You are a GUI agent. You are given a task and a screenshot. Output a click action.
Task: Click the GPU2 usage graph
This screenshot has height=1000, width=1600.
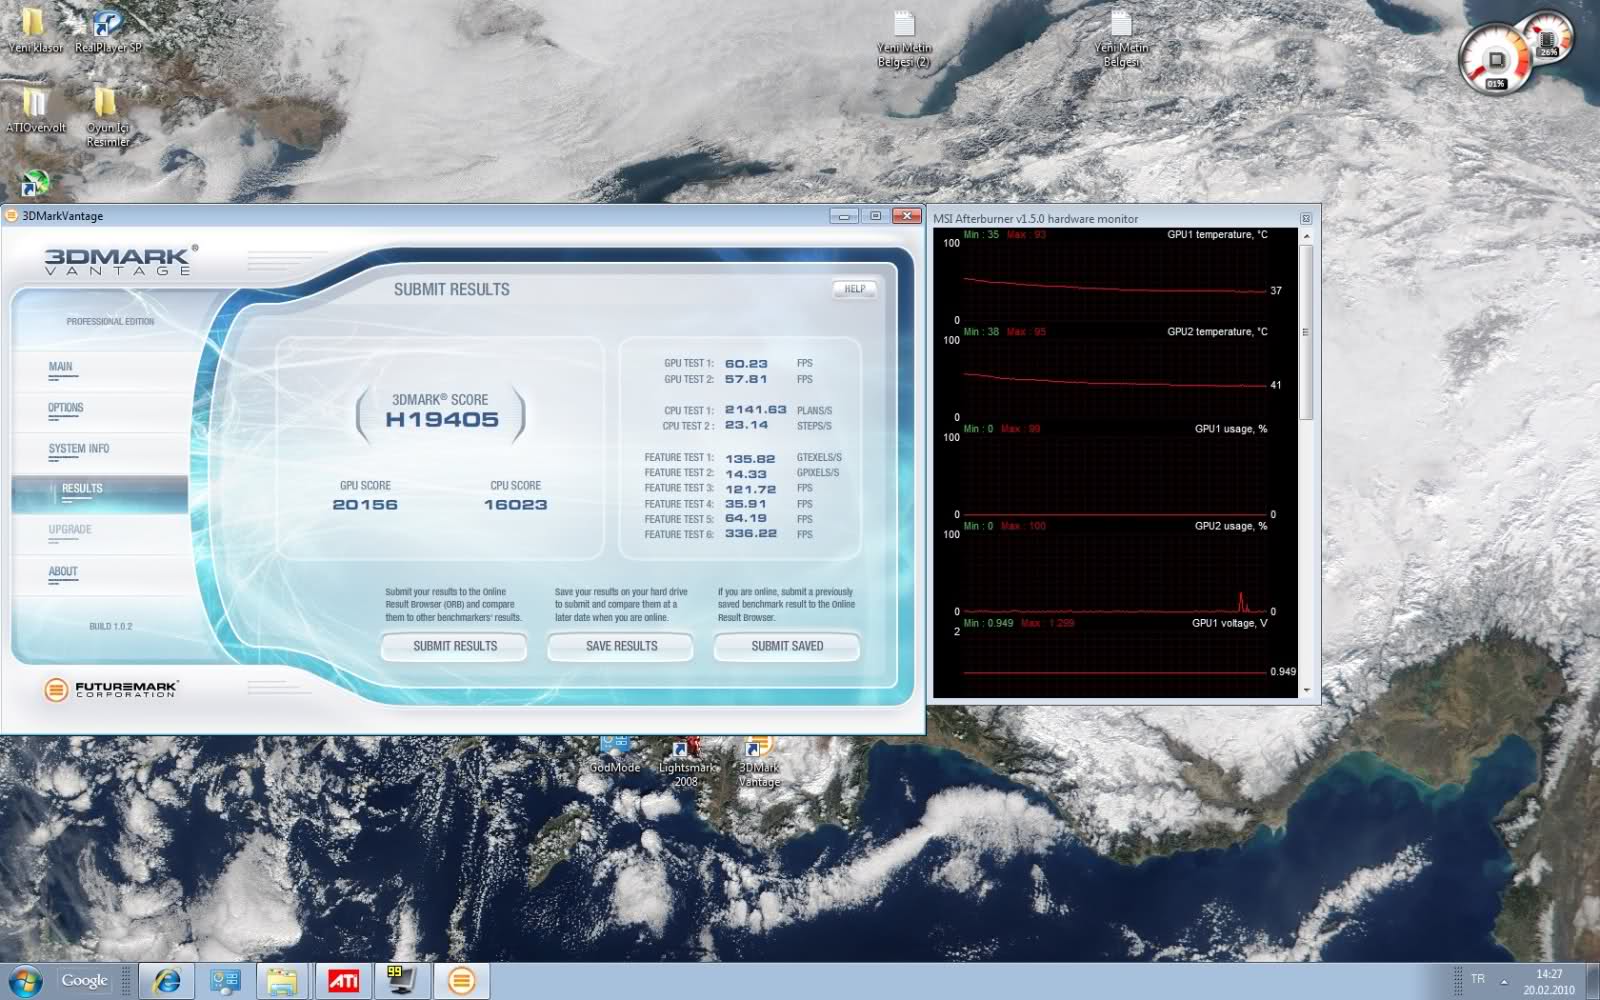coord(1115,570)
